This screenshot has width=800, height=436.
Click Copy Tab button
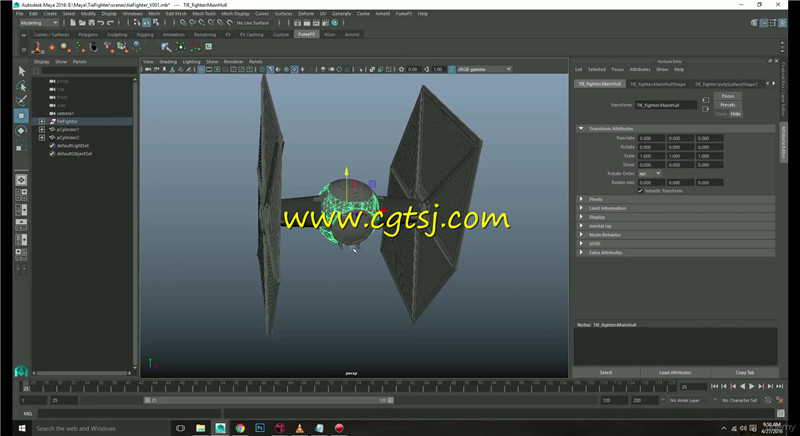pyautogui.click(x=744, y=373)
